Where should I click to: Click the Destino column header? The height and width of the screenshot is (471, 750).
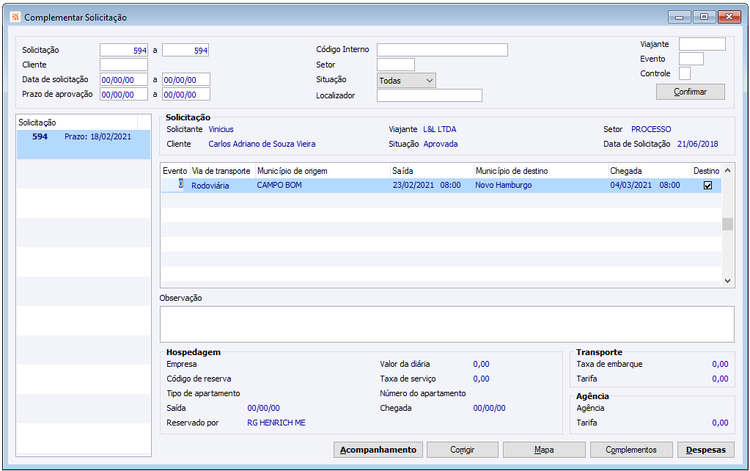click(706, 171)
